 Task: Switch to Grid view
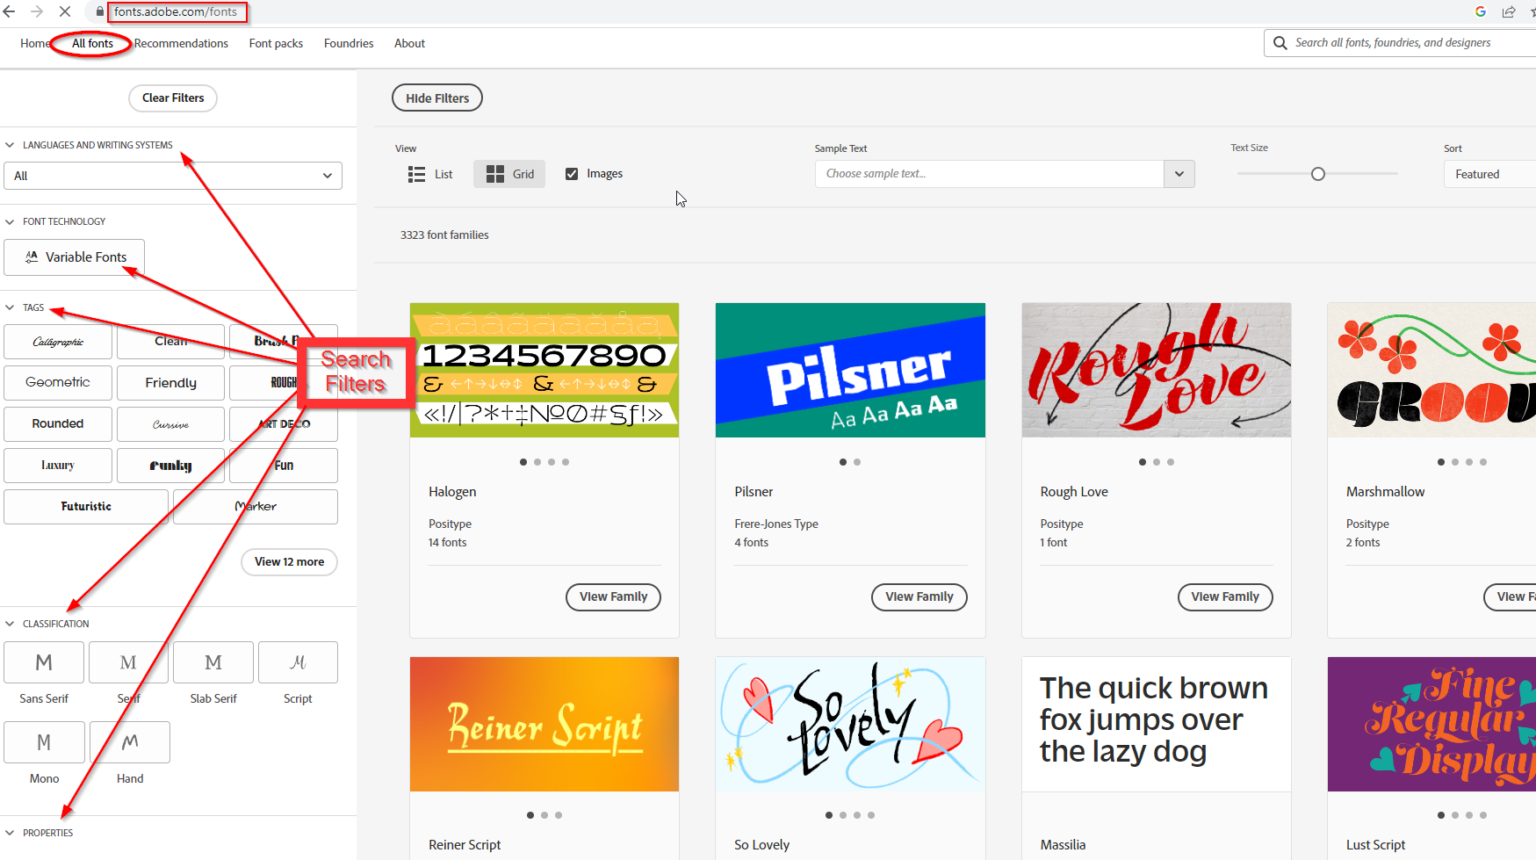(510, 174)
